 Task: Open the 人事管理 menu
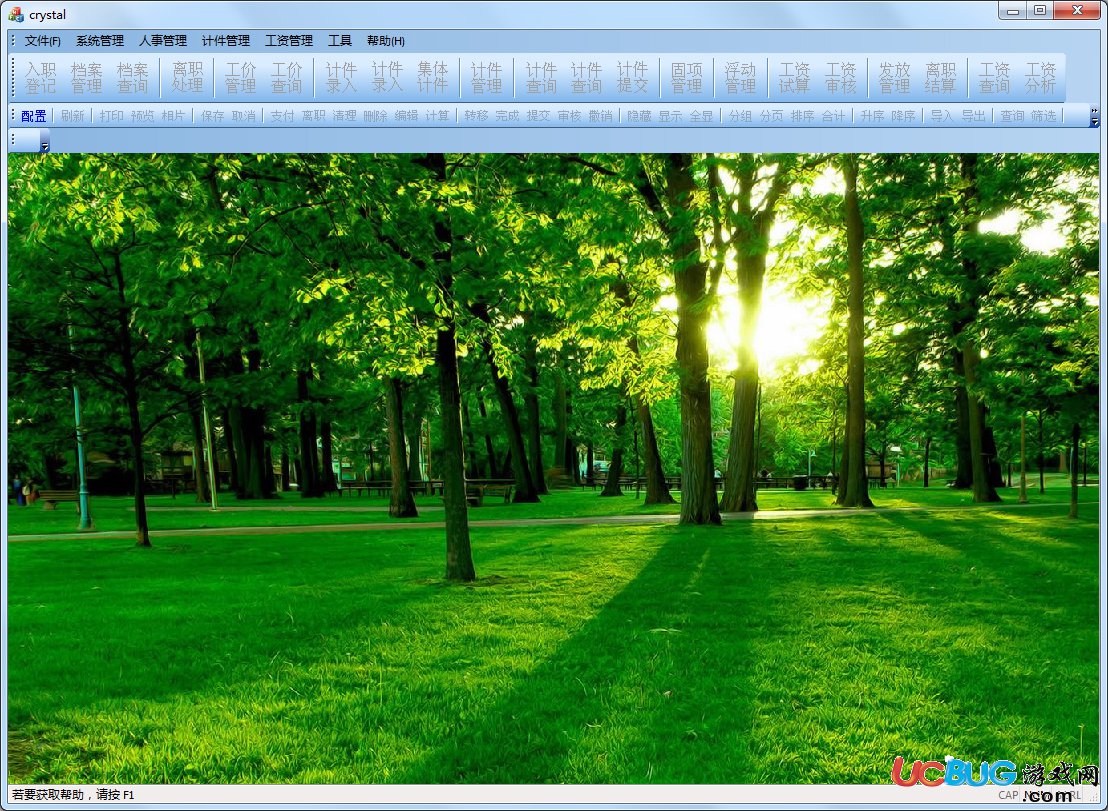pos(163,41)
